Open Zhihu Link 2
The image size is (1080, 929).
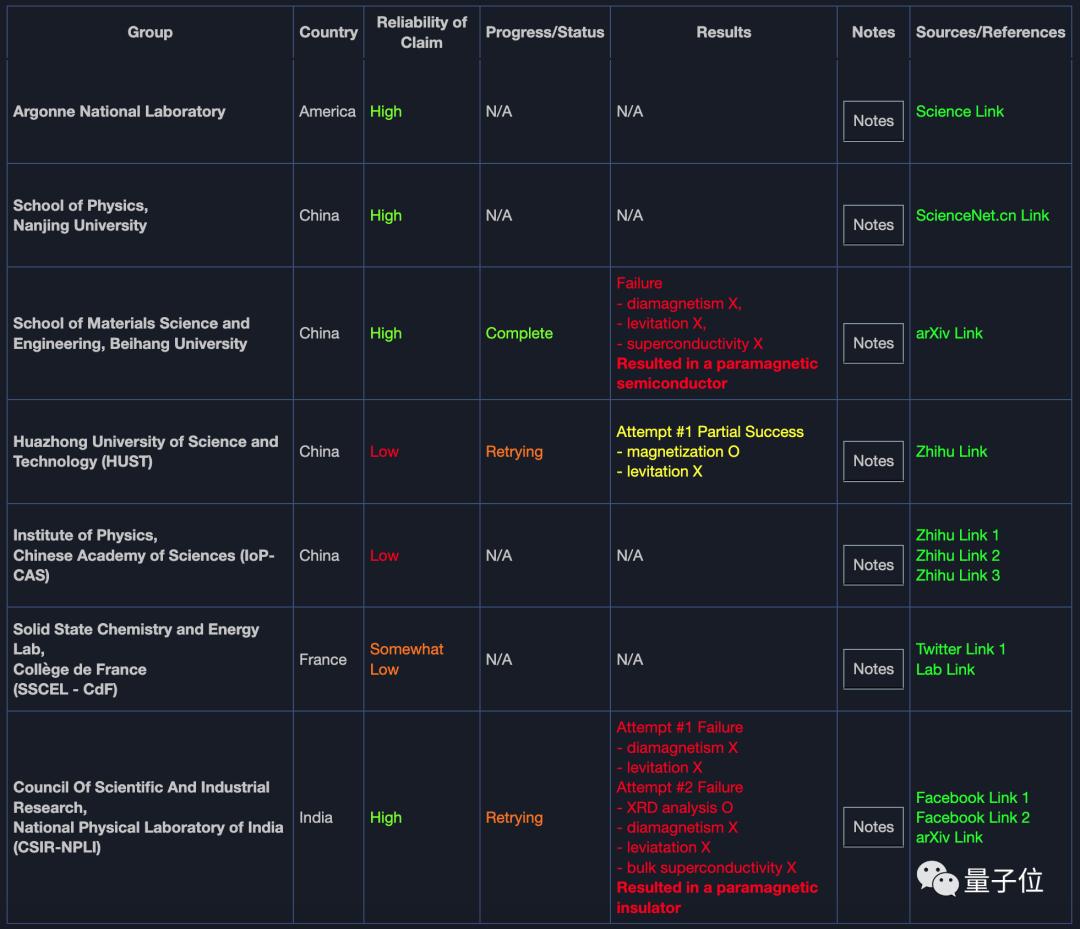(x=957, y=556)
